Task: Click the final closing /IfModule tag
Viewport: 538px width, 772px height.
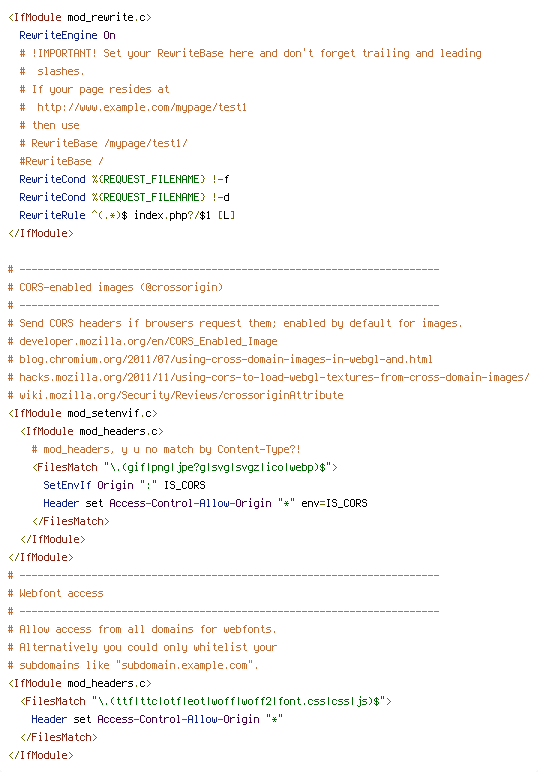Action: coord(41,755)
